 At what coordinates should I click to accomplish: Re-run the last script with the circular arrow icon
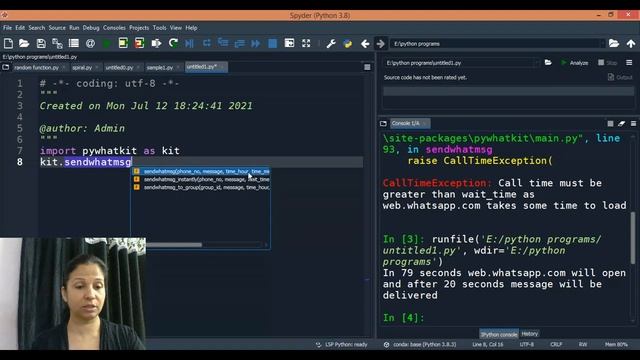(173, 43)
